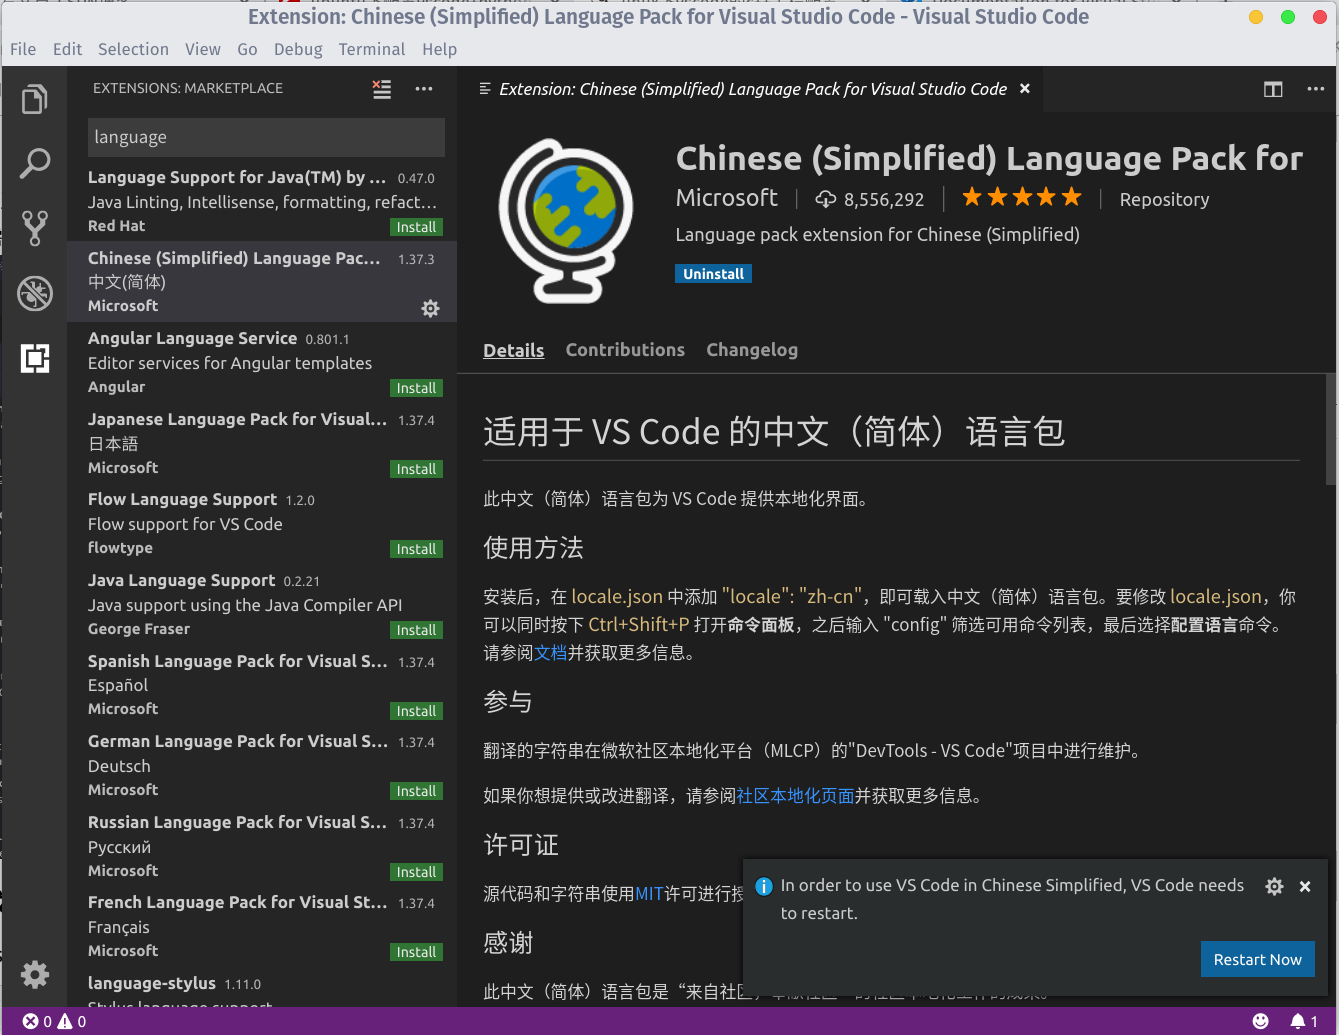Open the 文档 documentation link
The width and height of the screenshot is (1339, 1035).
coord(551,653)
